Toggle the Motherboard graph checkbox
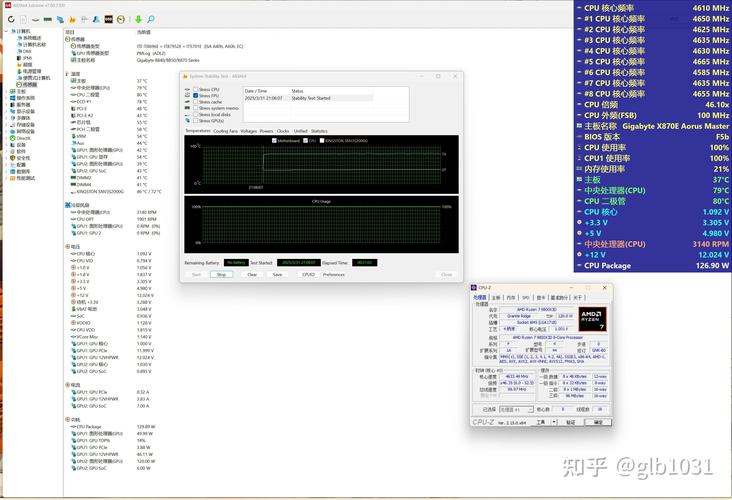Image resolution: width=732 pixels, height=500 pixels. click(x=274, y=141)
